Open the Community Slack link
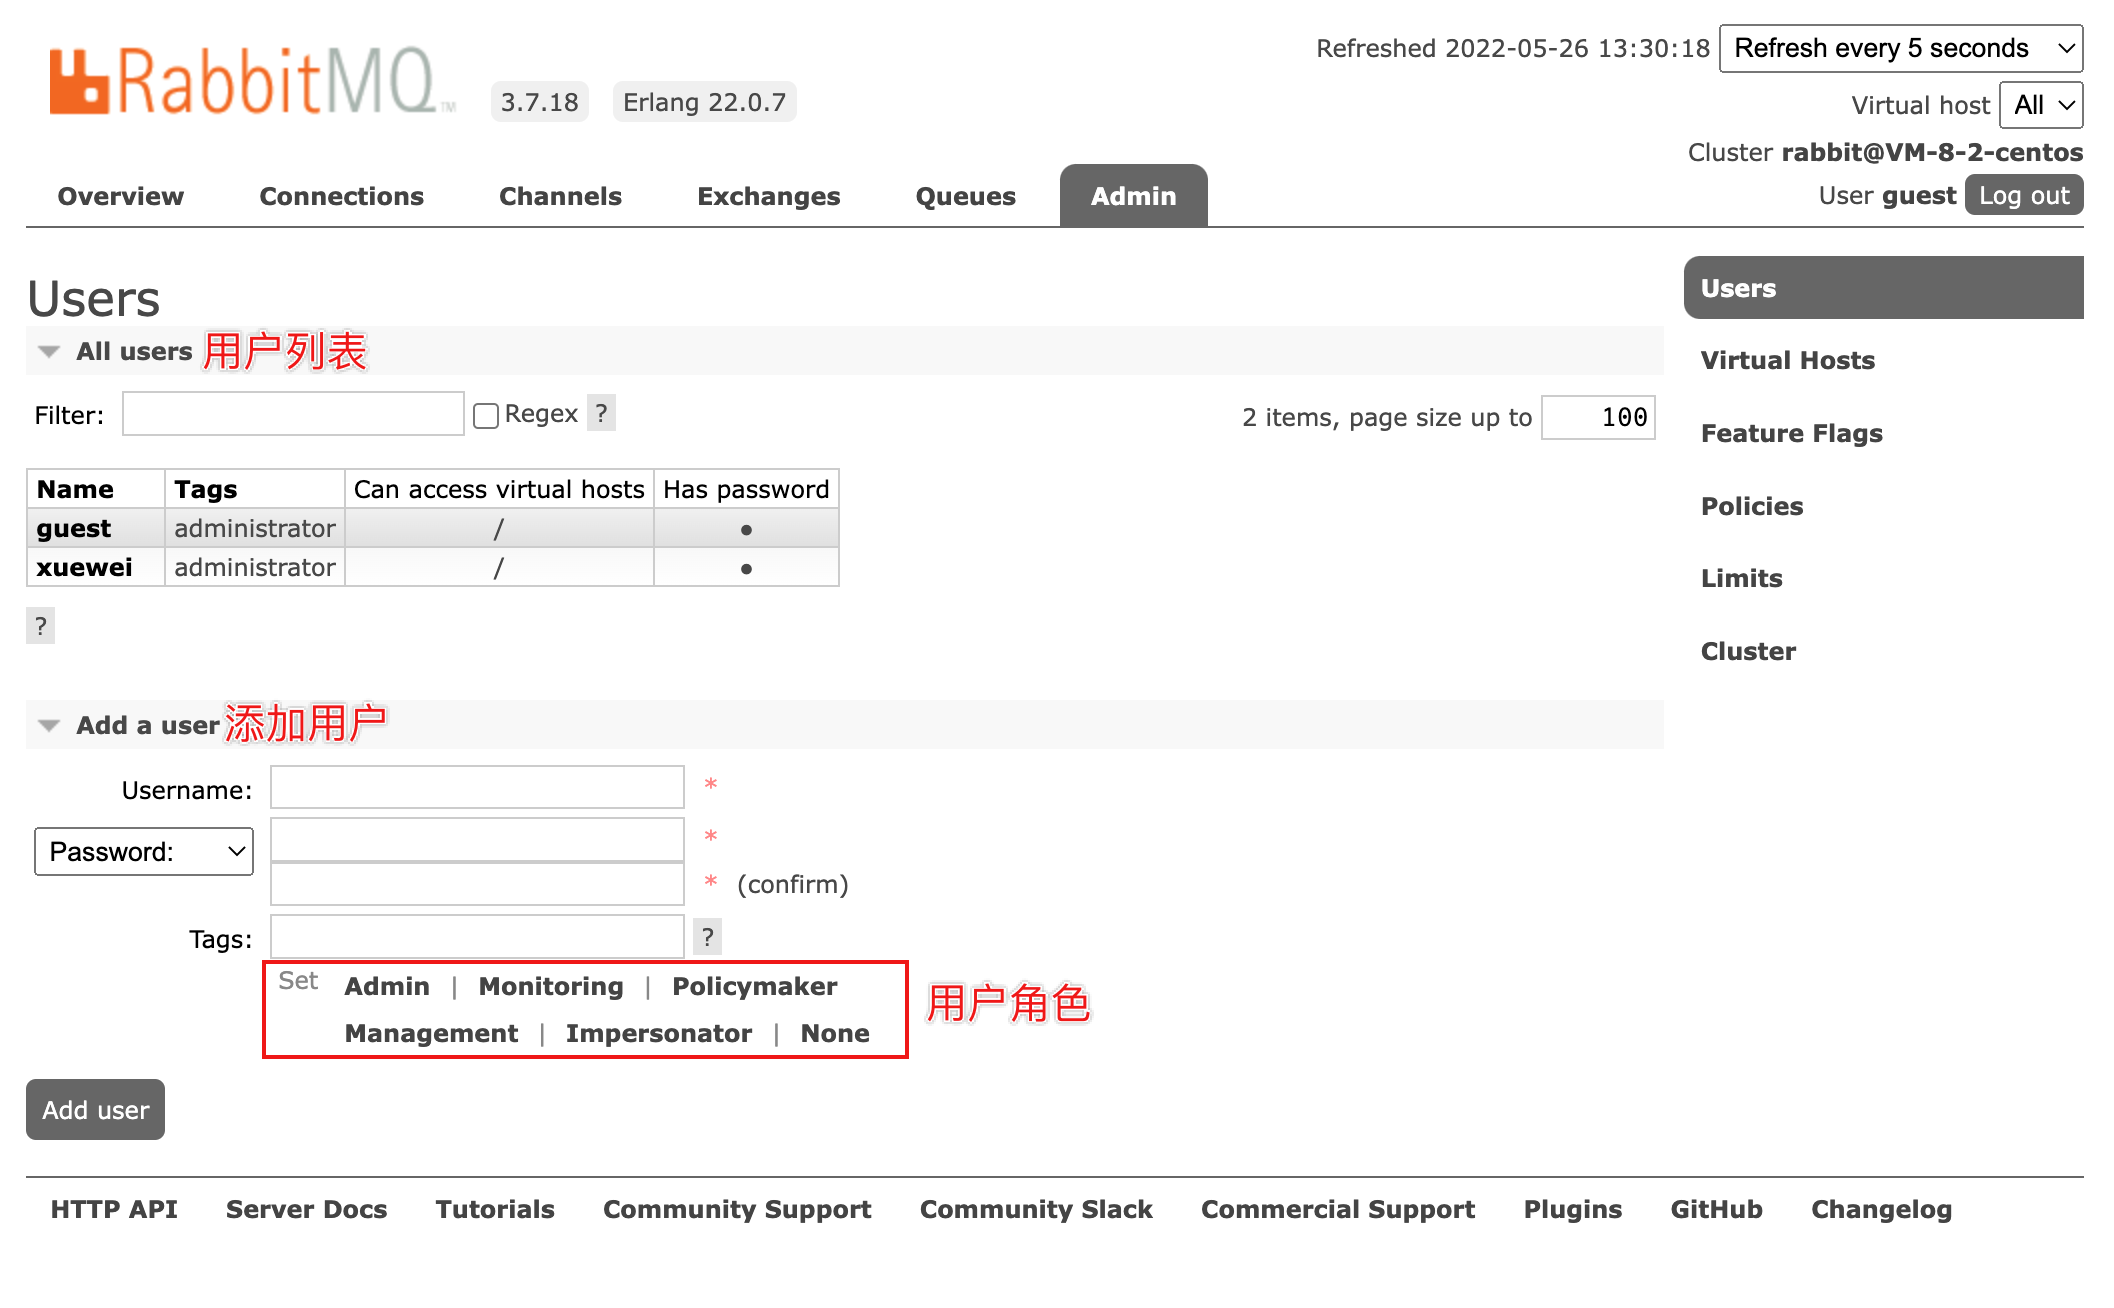The image size is (2114, 1308). 1036,1209
